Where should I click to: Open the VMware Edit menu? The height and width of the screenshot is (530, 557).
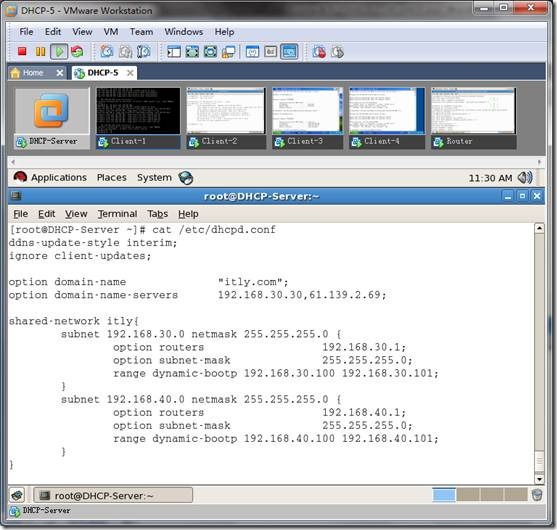tap(53, 32)
